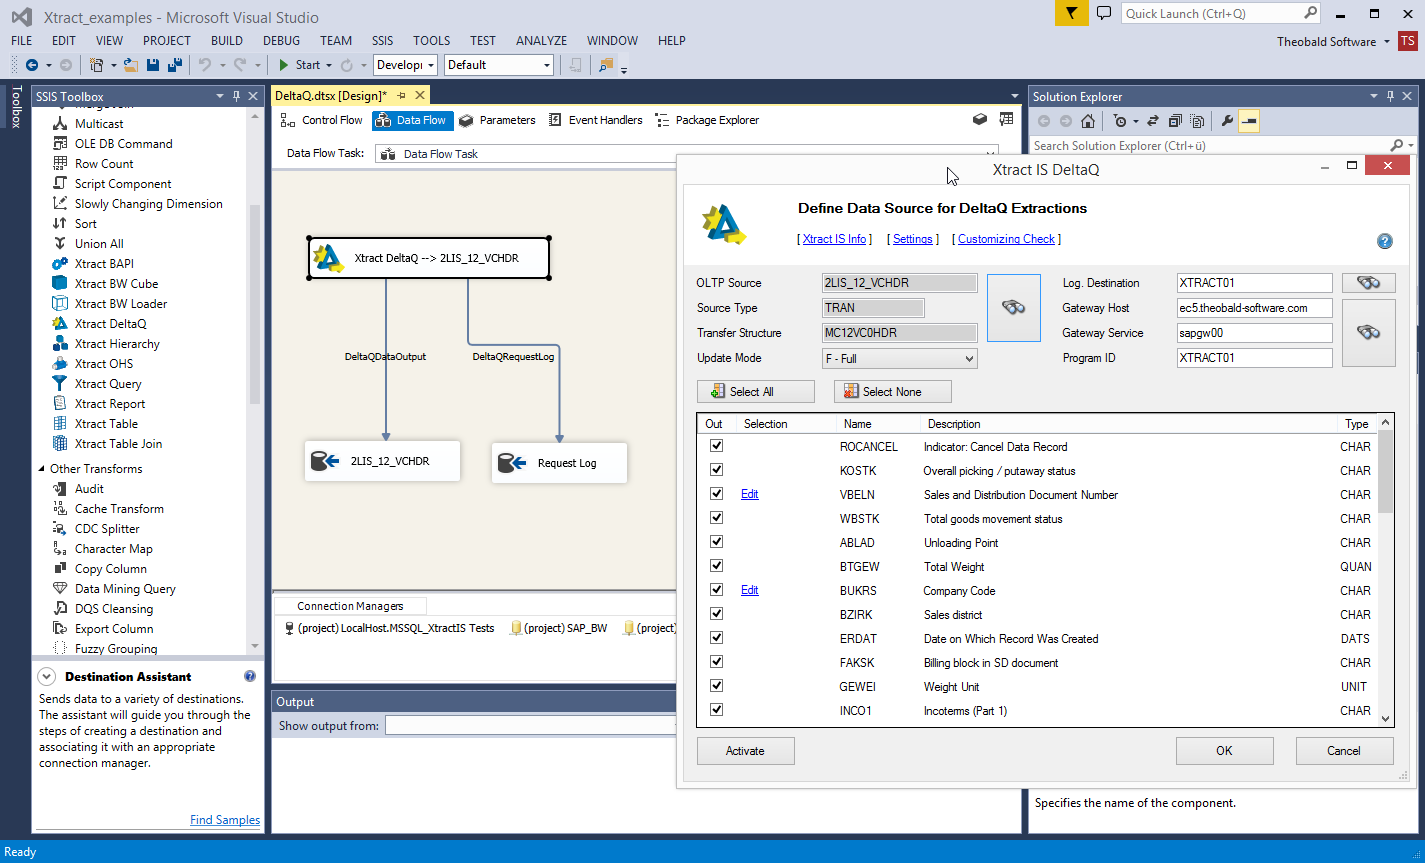This screenshot has width=1425, height=863.
Task: Uncheck the Out checkbox for KOSTK
Action: [x=716, y=470]
